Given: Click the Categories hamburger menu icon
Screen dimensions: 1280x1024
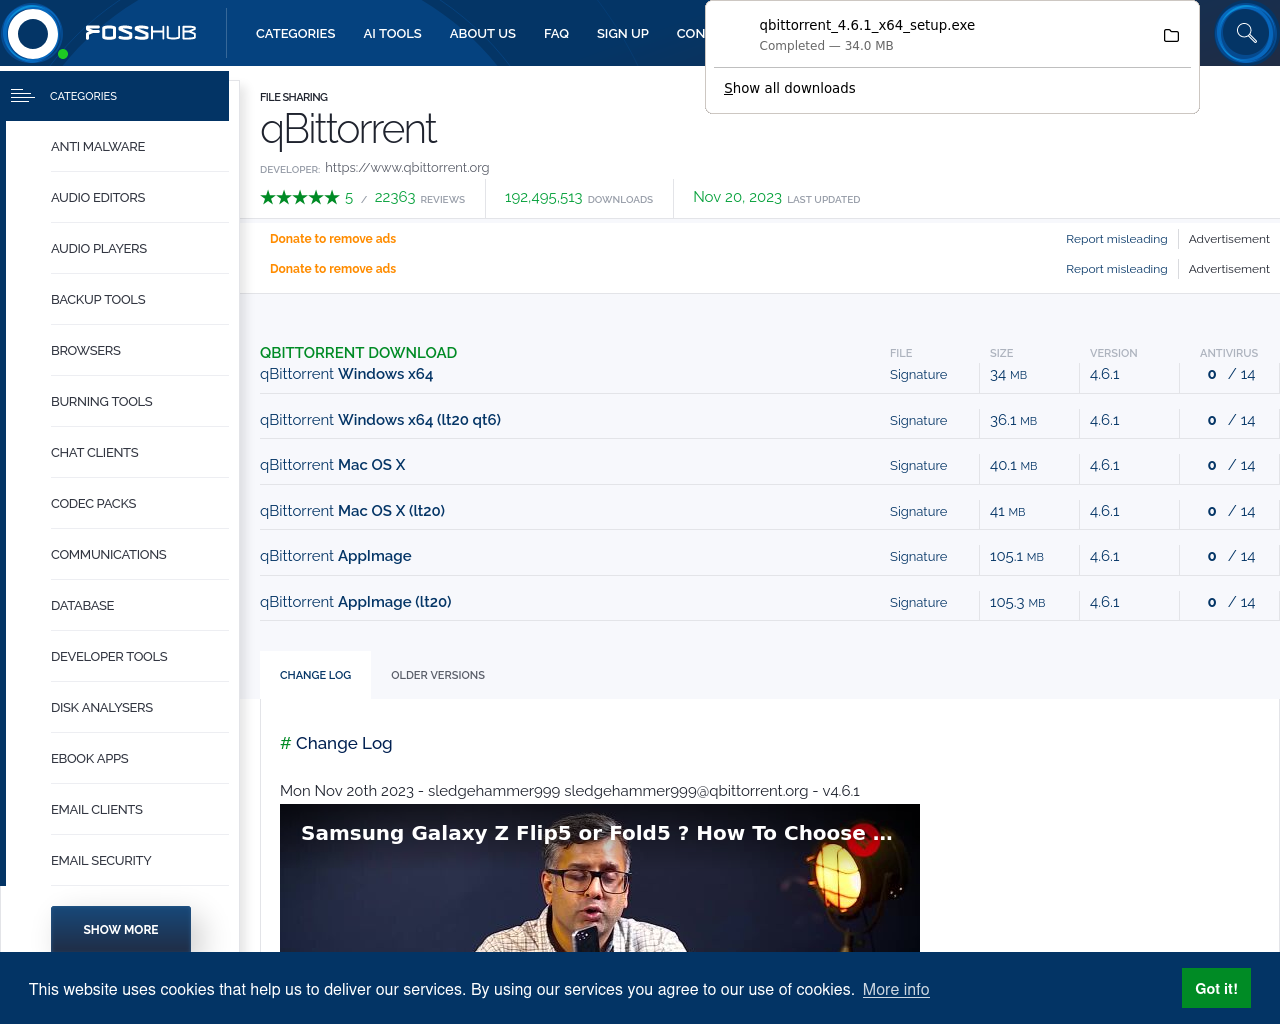Looking at the screenshot, I should 22,96.
